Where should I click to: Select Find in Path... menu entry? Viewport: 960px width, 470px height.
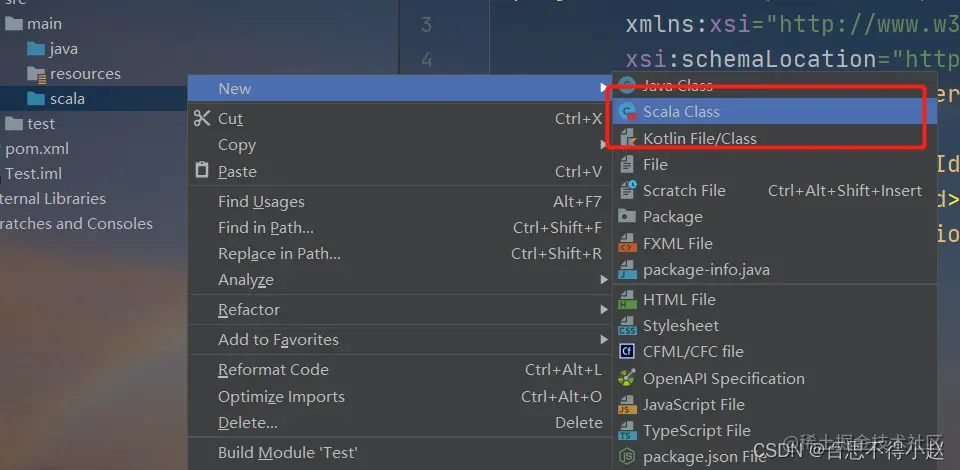[x=400, y=228]
